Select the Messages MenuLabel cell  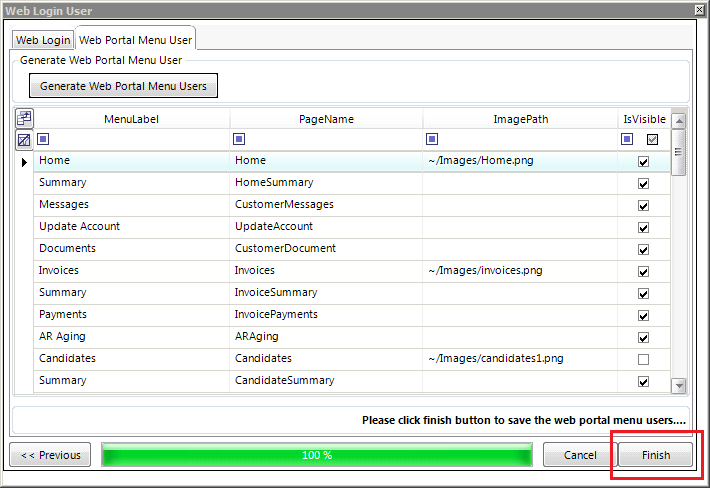click(x=131, y=205)
